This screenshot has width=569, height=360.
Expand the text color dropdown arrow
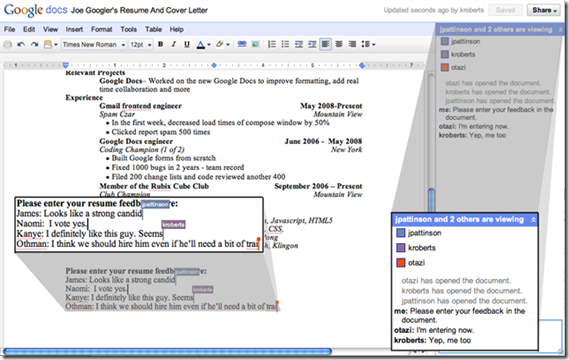[x=209, y=45]
